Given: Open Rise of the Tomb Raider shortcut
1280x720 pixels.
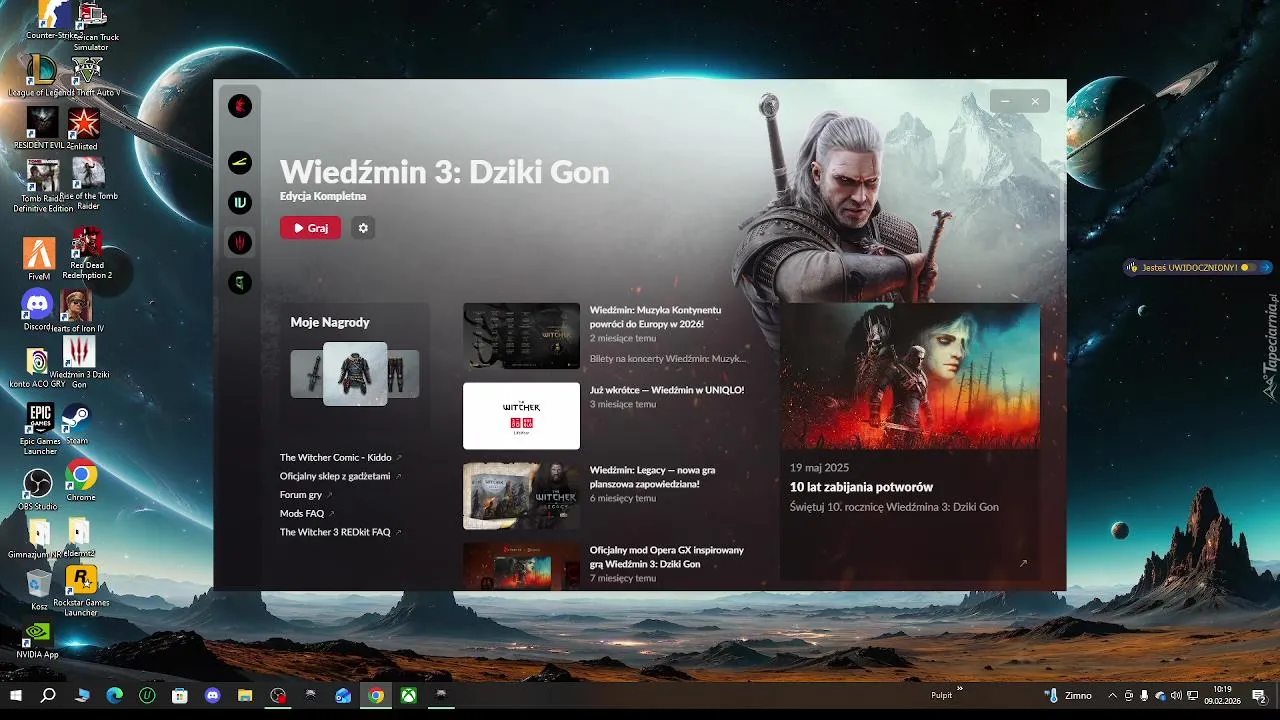Looking at the screenshot, I should [88, 184].
